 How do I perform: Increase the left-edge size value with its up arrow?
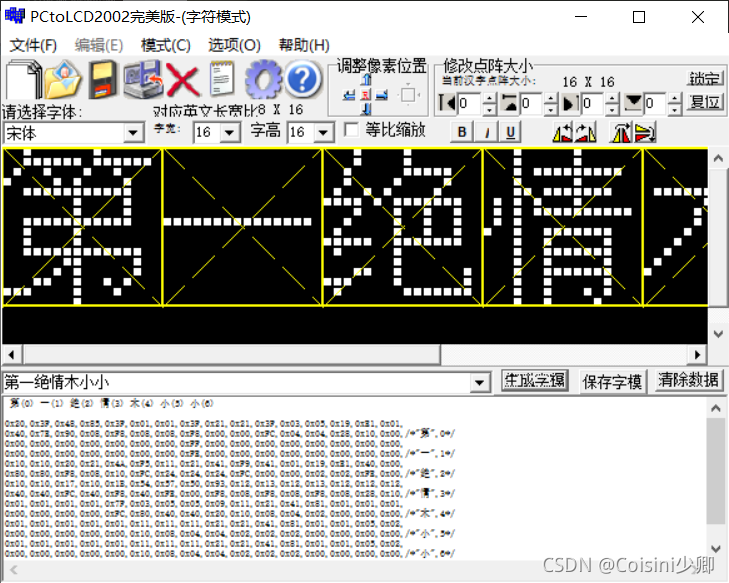pos(489,98)
